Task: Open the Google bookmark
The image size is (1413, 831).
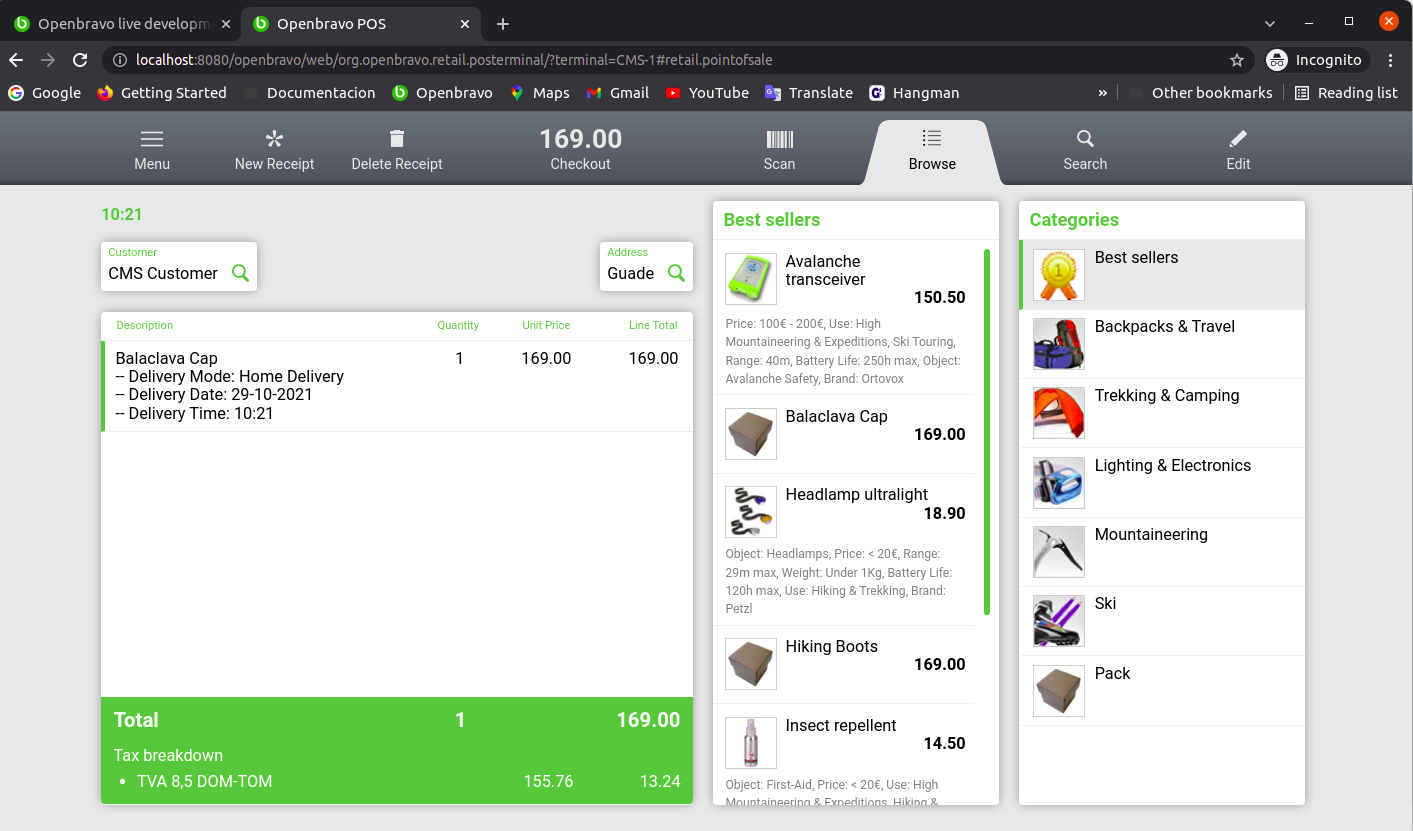Action: tap(45, 93)
